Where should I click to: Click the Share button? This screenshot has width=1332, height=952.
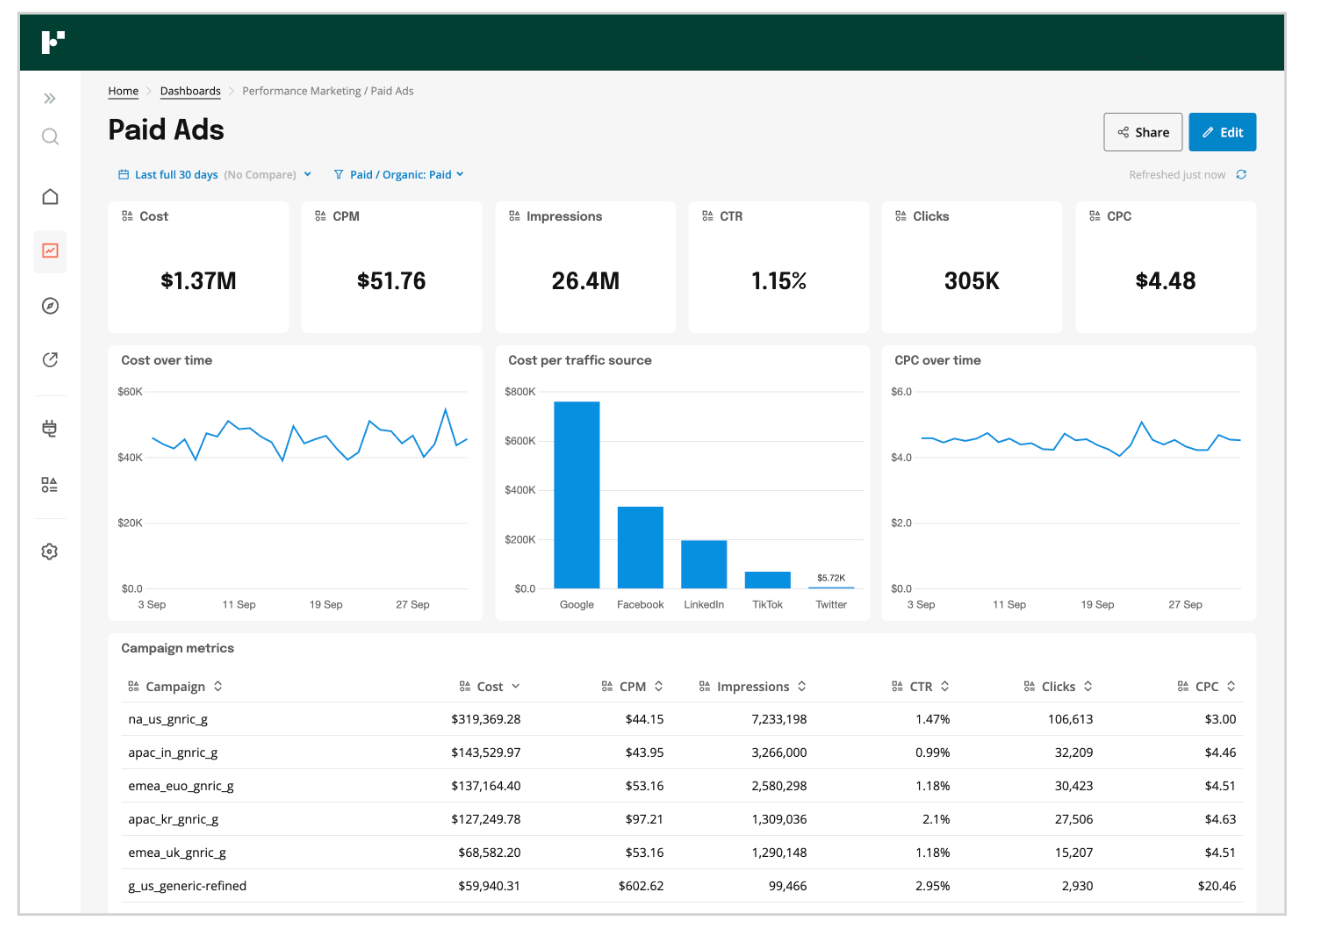[x=1143, y=132]
